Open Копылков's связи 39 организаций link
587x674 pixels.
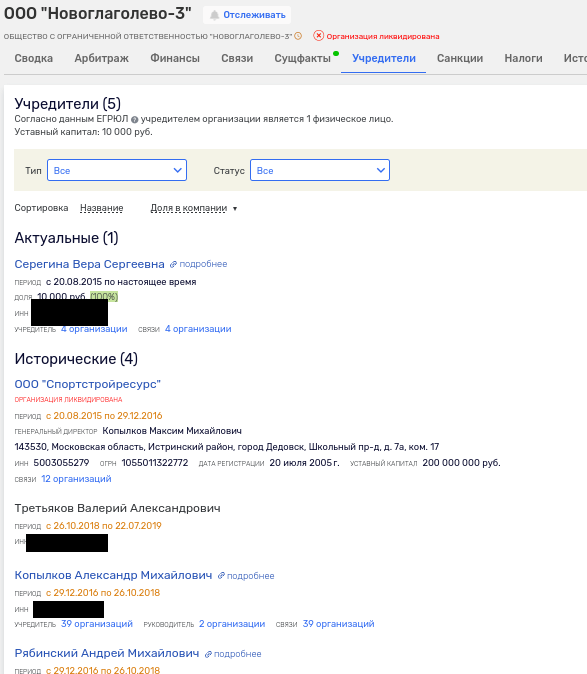pos(339,624)
